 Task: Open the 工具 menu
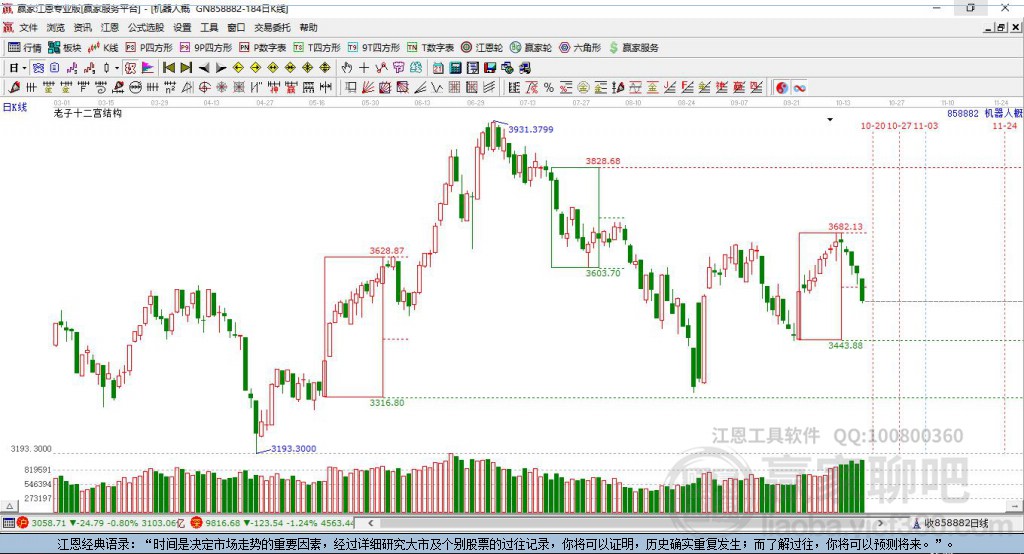click(x=209, y=27)
